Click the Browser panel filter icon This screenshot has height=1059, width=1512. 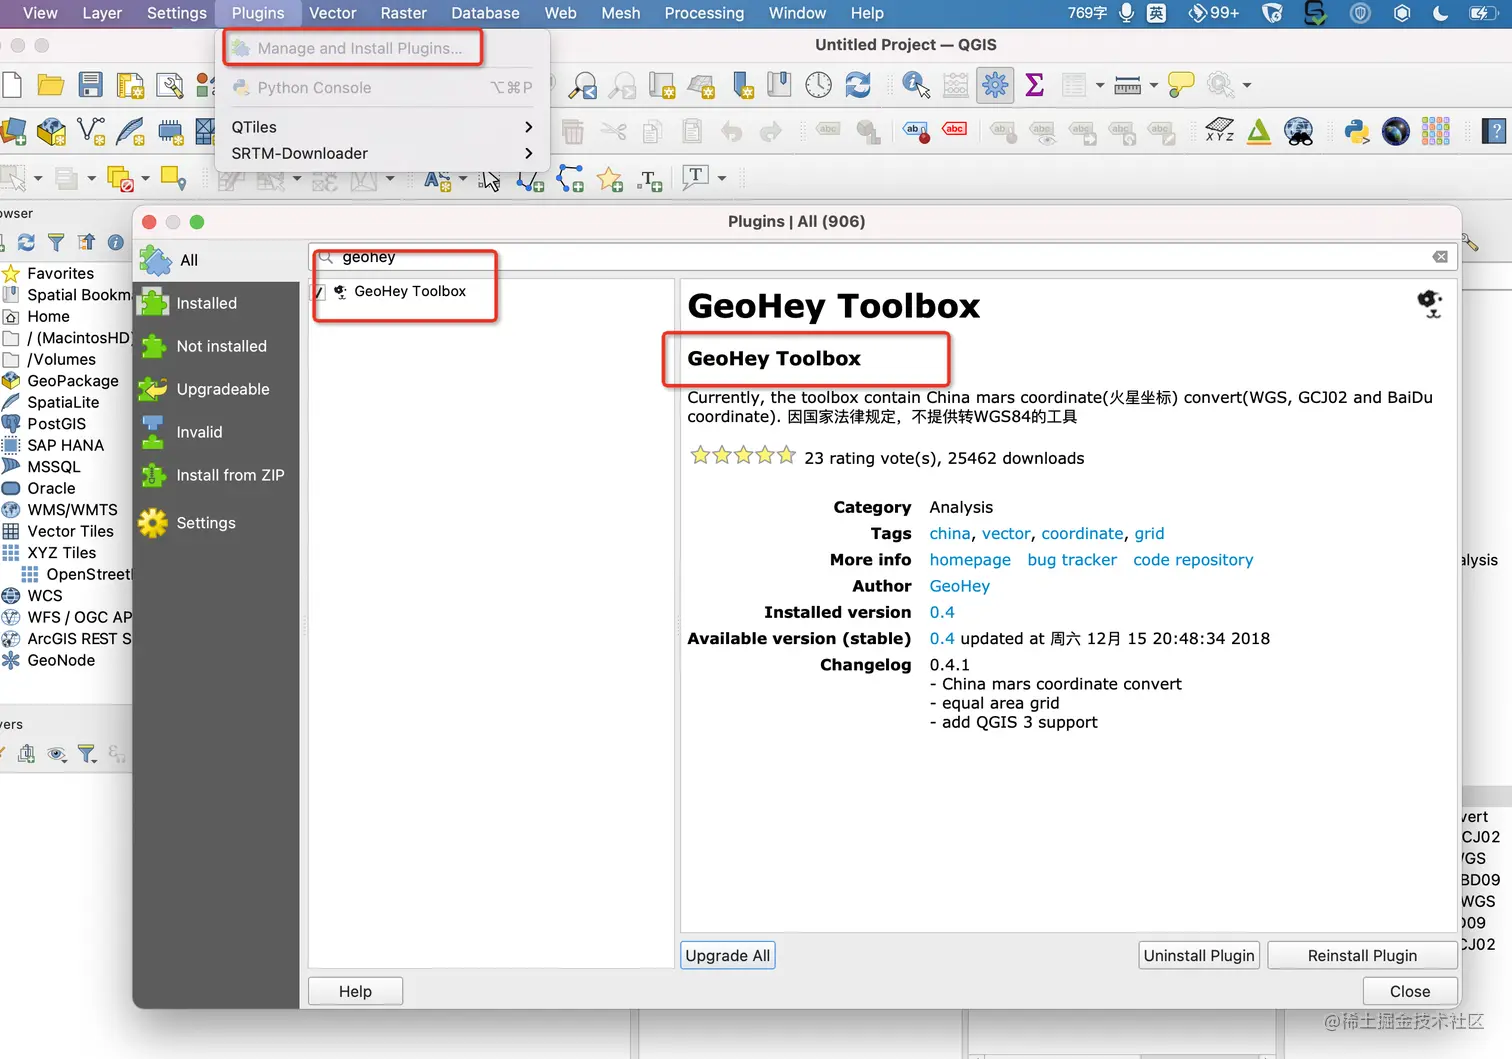(56, 242)
